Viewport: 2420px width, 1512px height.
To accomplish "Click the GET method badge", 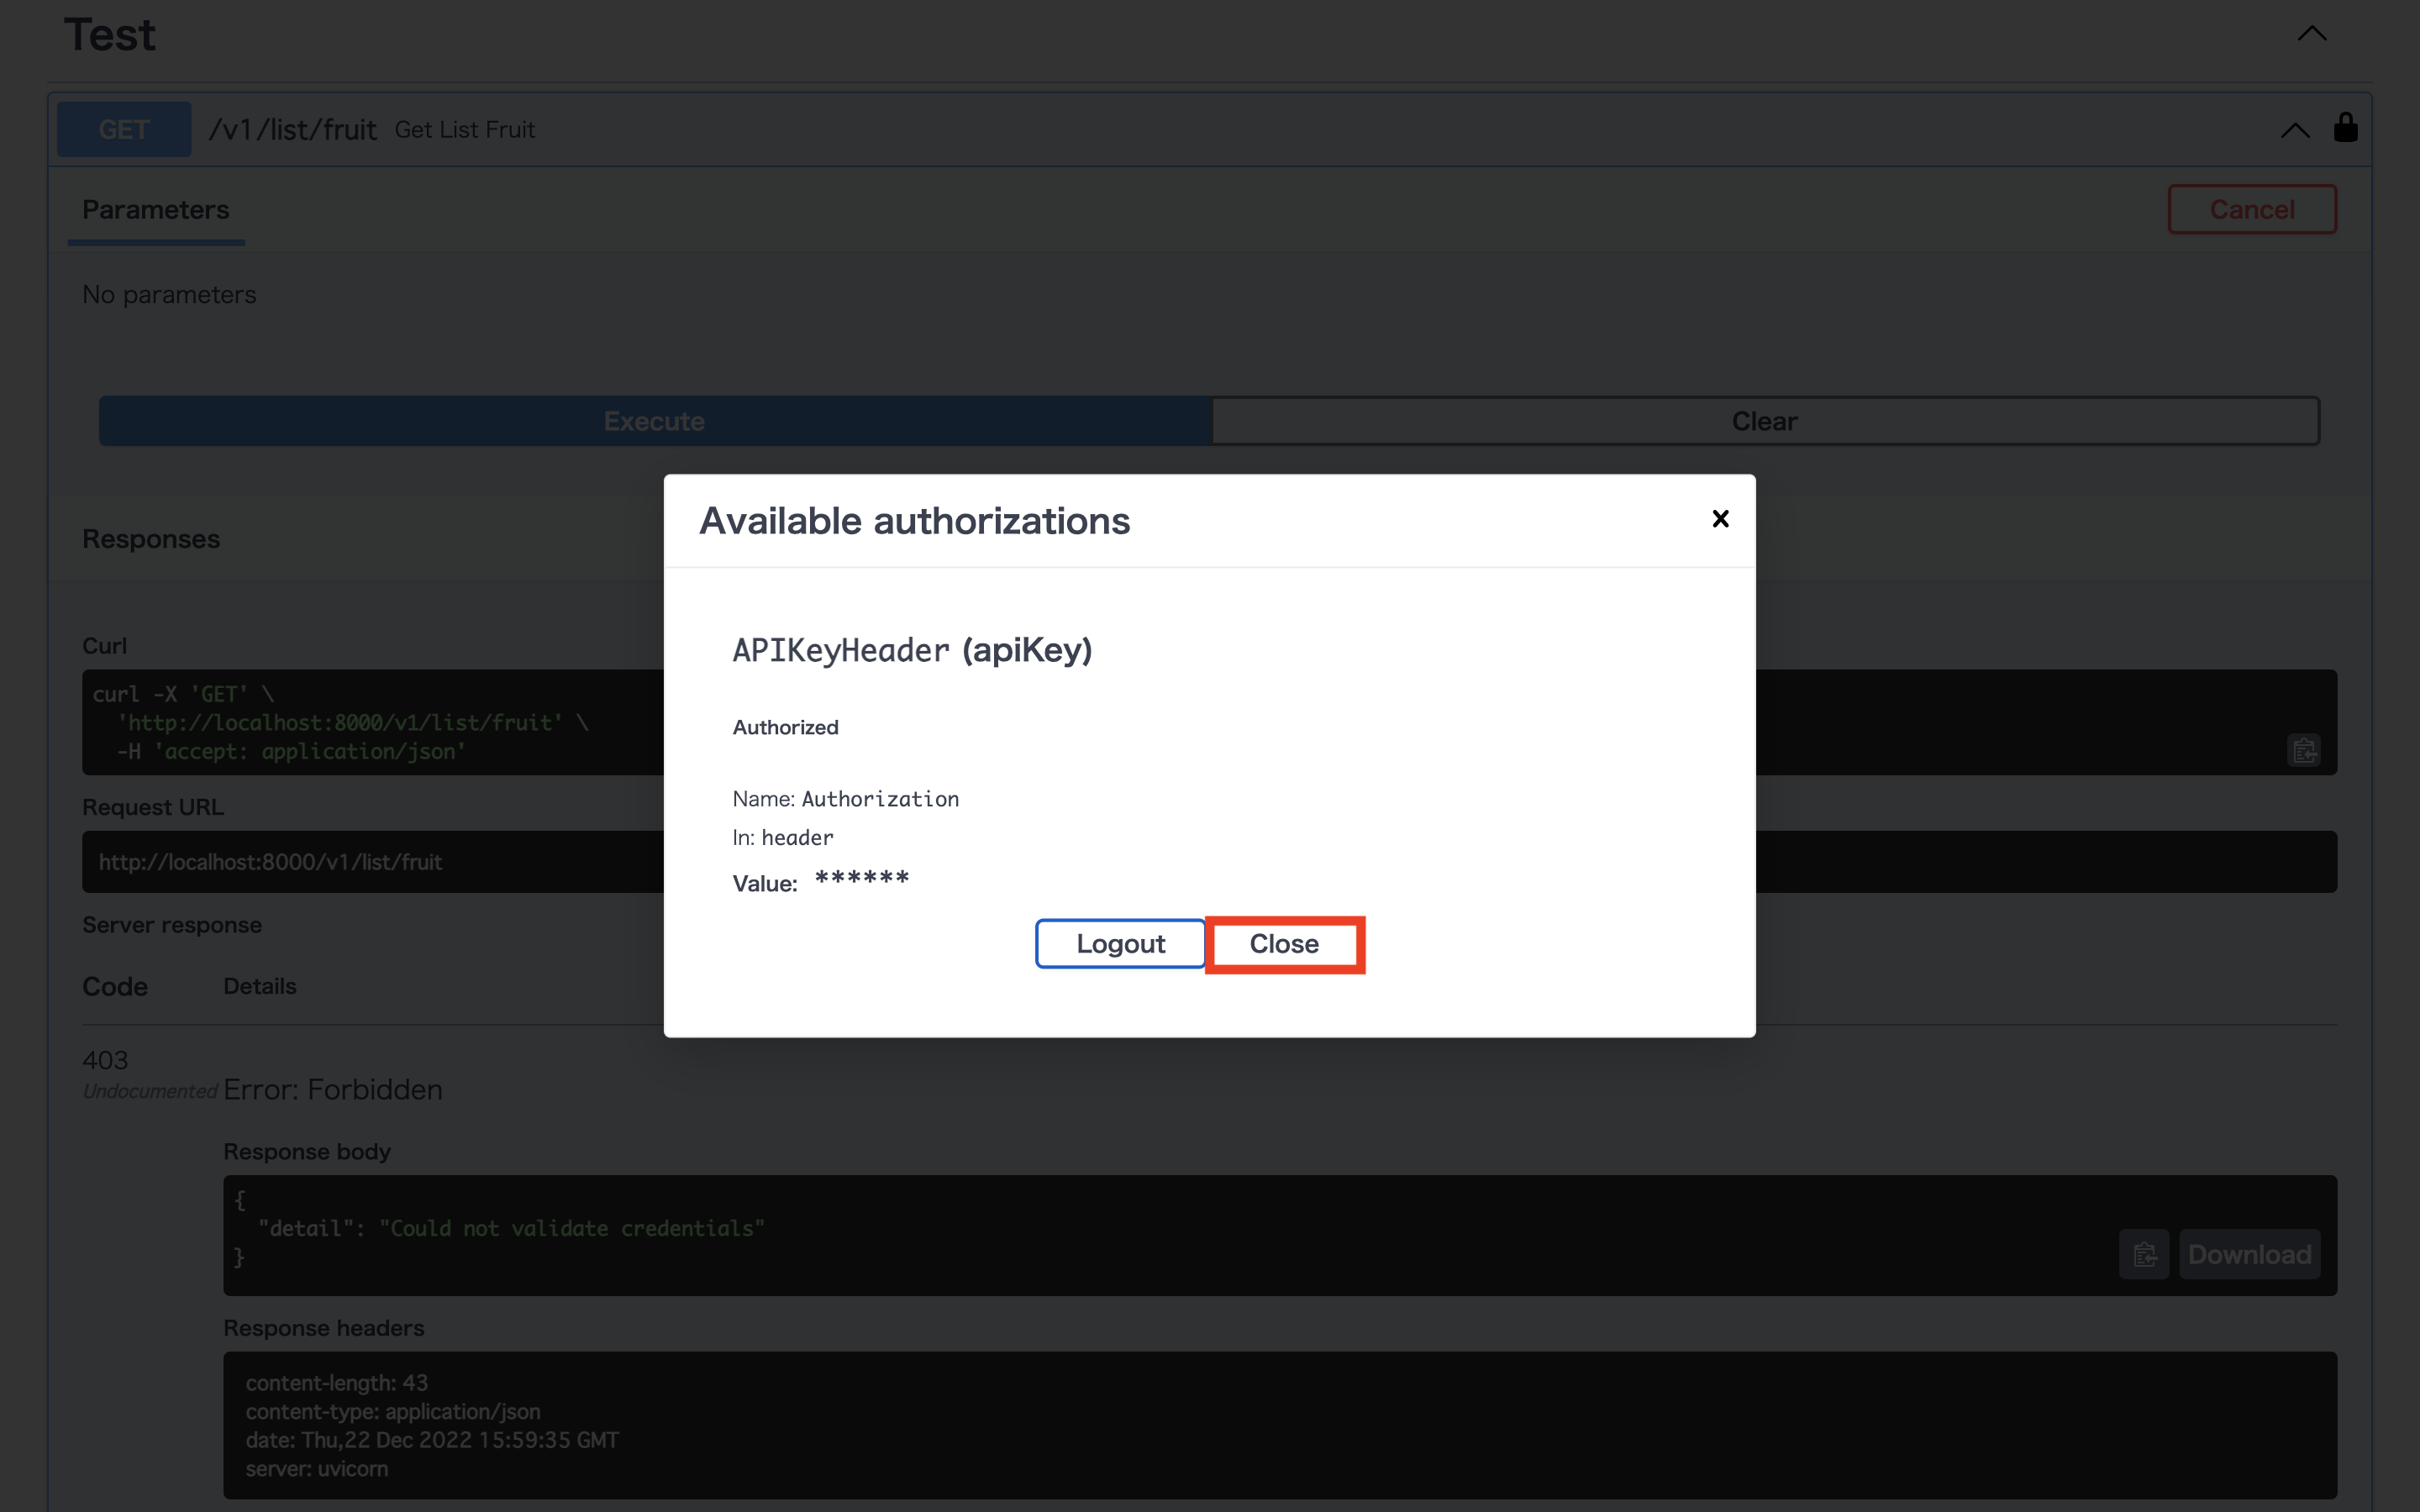I will click(122, 128).
